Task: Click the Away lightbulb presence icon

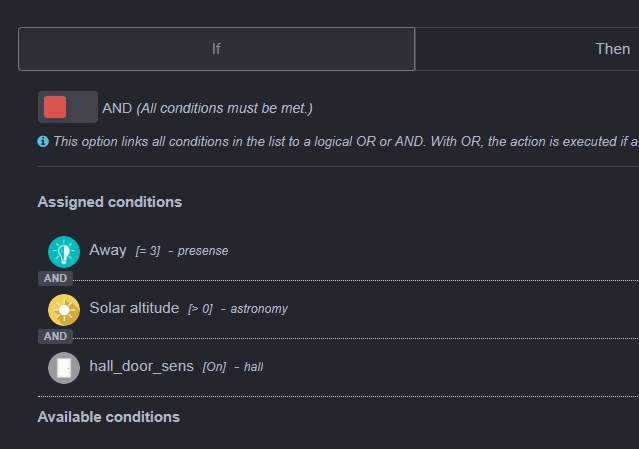Action: point(64,252)
